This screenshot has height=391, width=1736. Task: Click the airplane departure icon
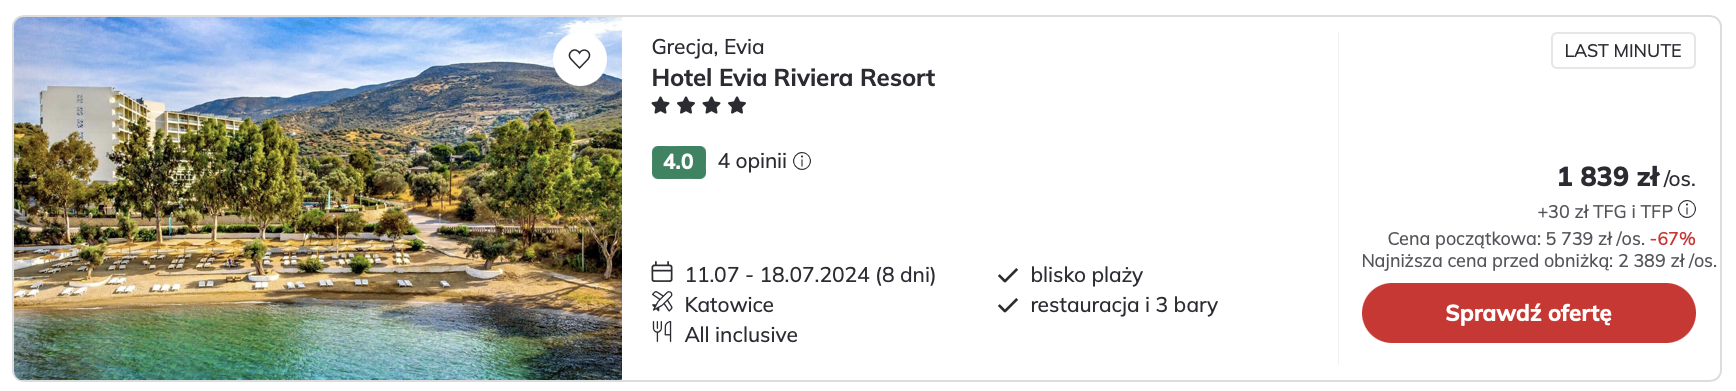(662, 302)
